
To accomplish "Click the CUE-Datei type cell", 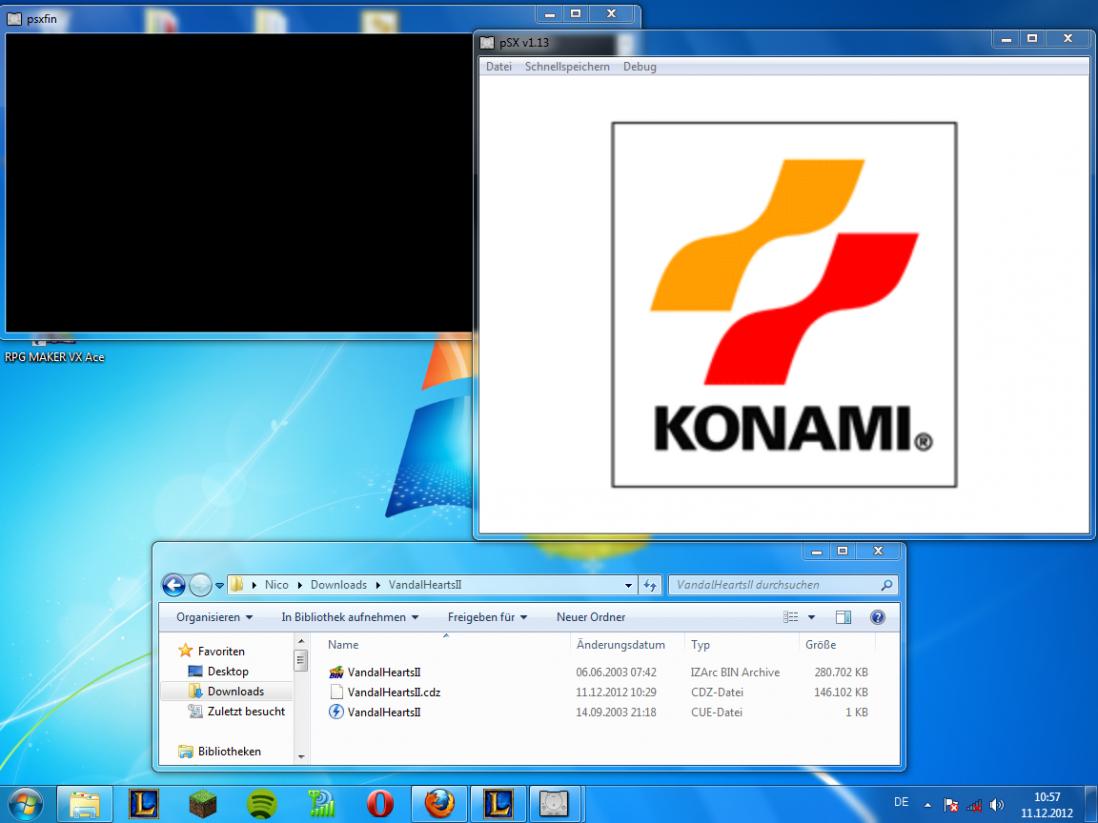I will pos(716,712).
